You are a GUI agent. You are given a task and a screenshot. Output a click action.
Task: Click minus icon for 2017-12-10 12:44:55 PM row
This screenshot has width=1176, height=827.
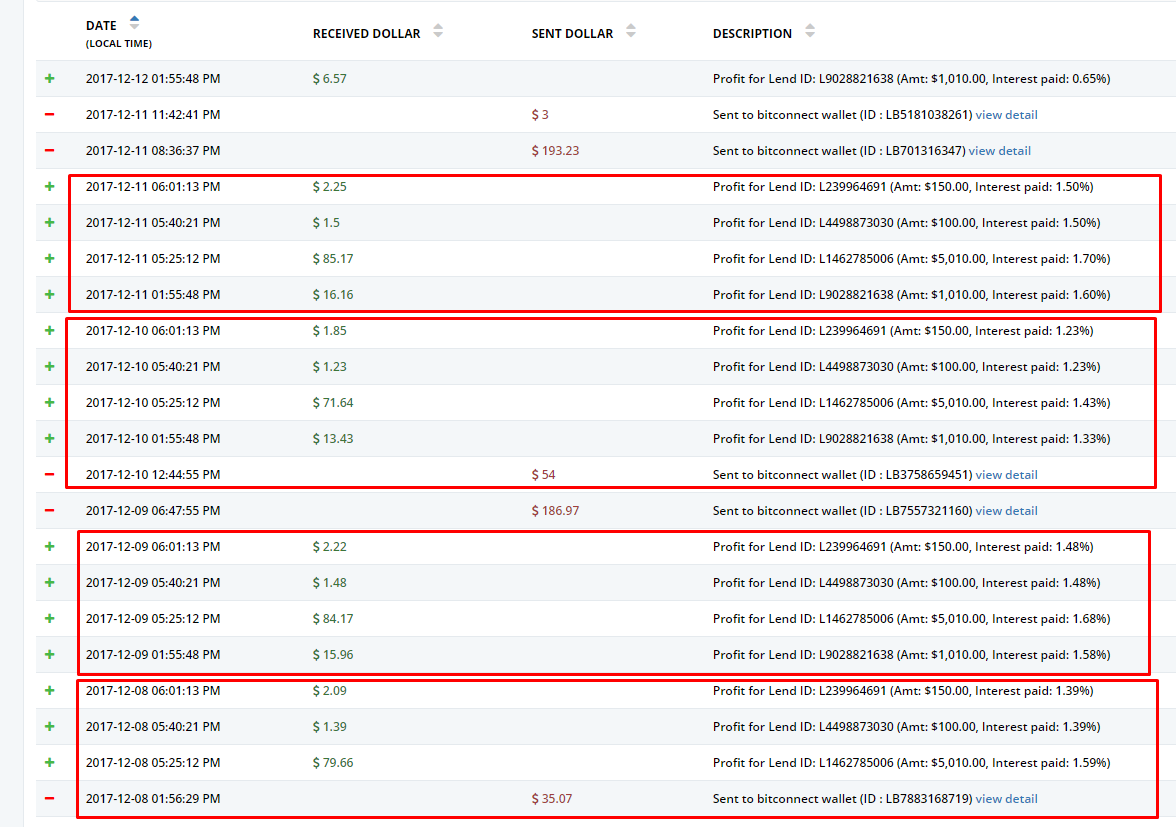pyautogui.click(x=50, y=475)
